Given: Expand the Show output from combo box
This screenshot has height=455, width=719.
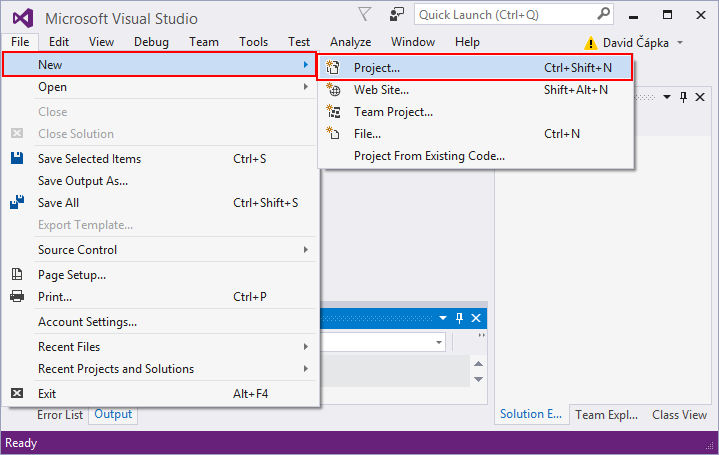Looking at the screenshot, I should point(439,342).
